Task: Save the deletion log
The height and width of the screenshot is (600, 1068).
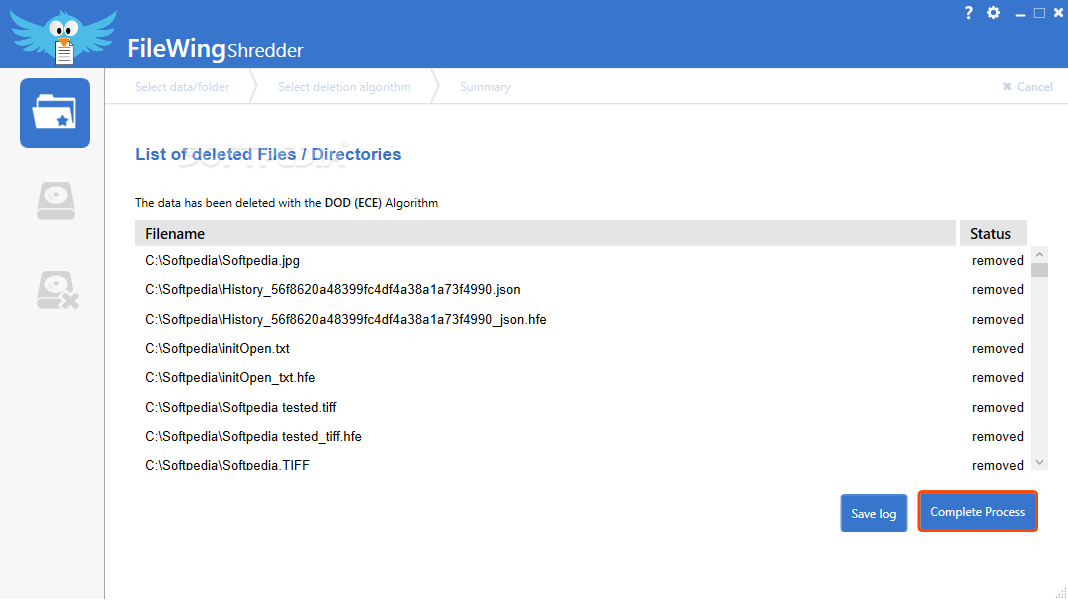Action: [874, 514]
